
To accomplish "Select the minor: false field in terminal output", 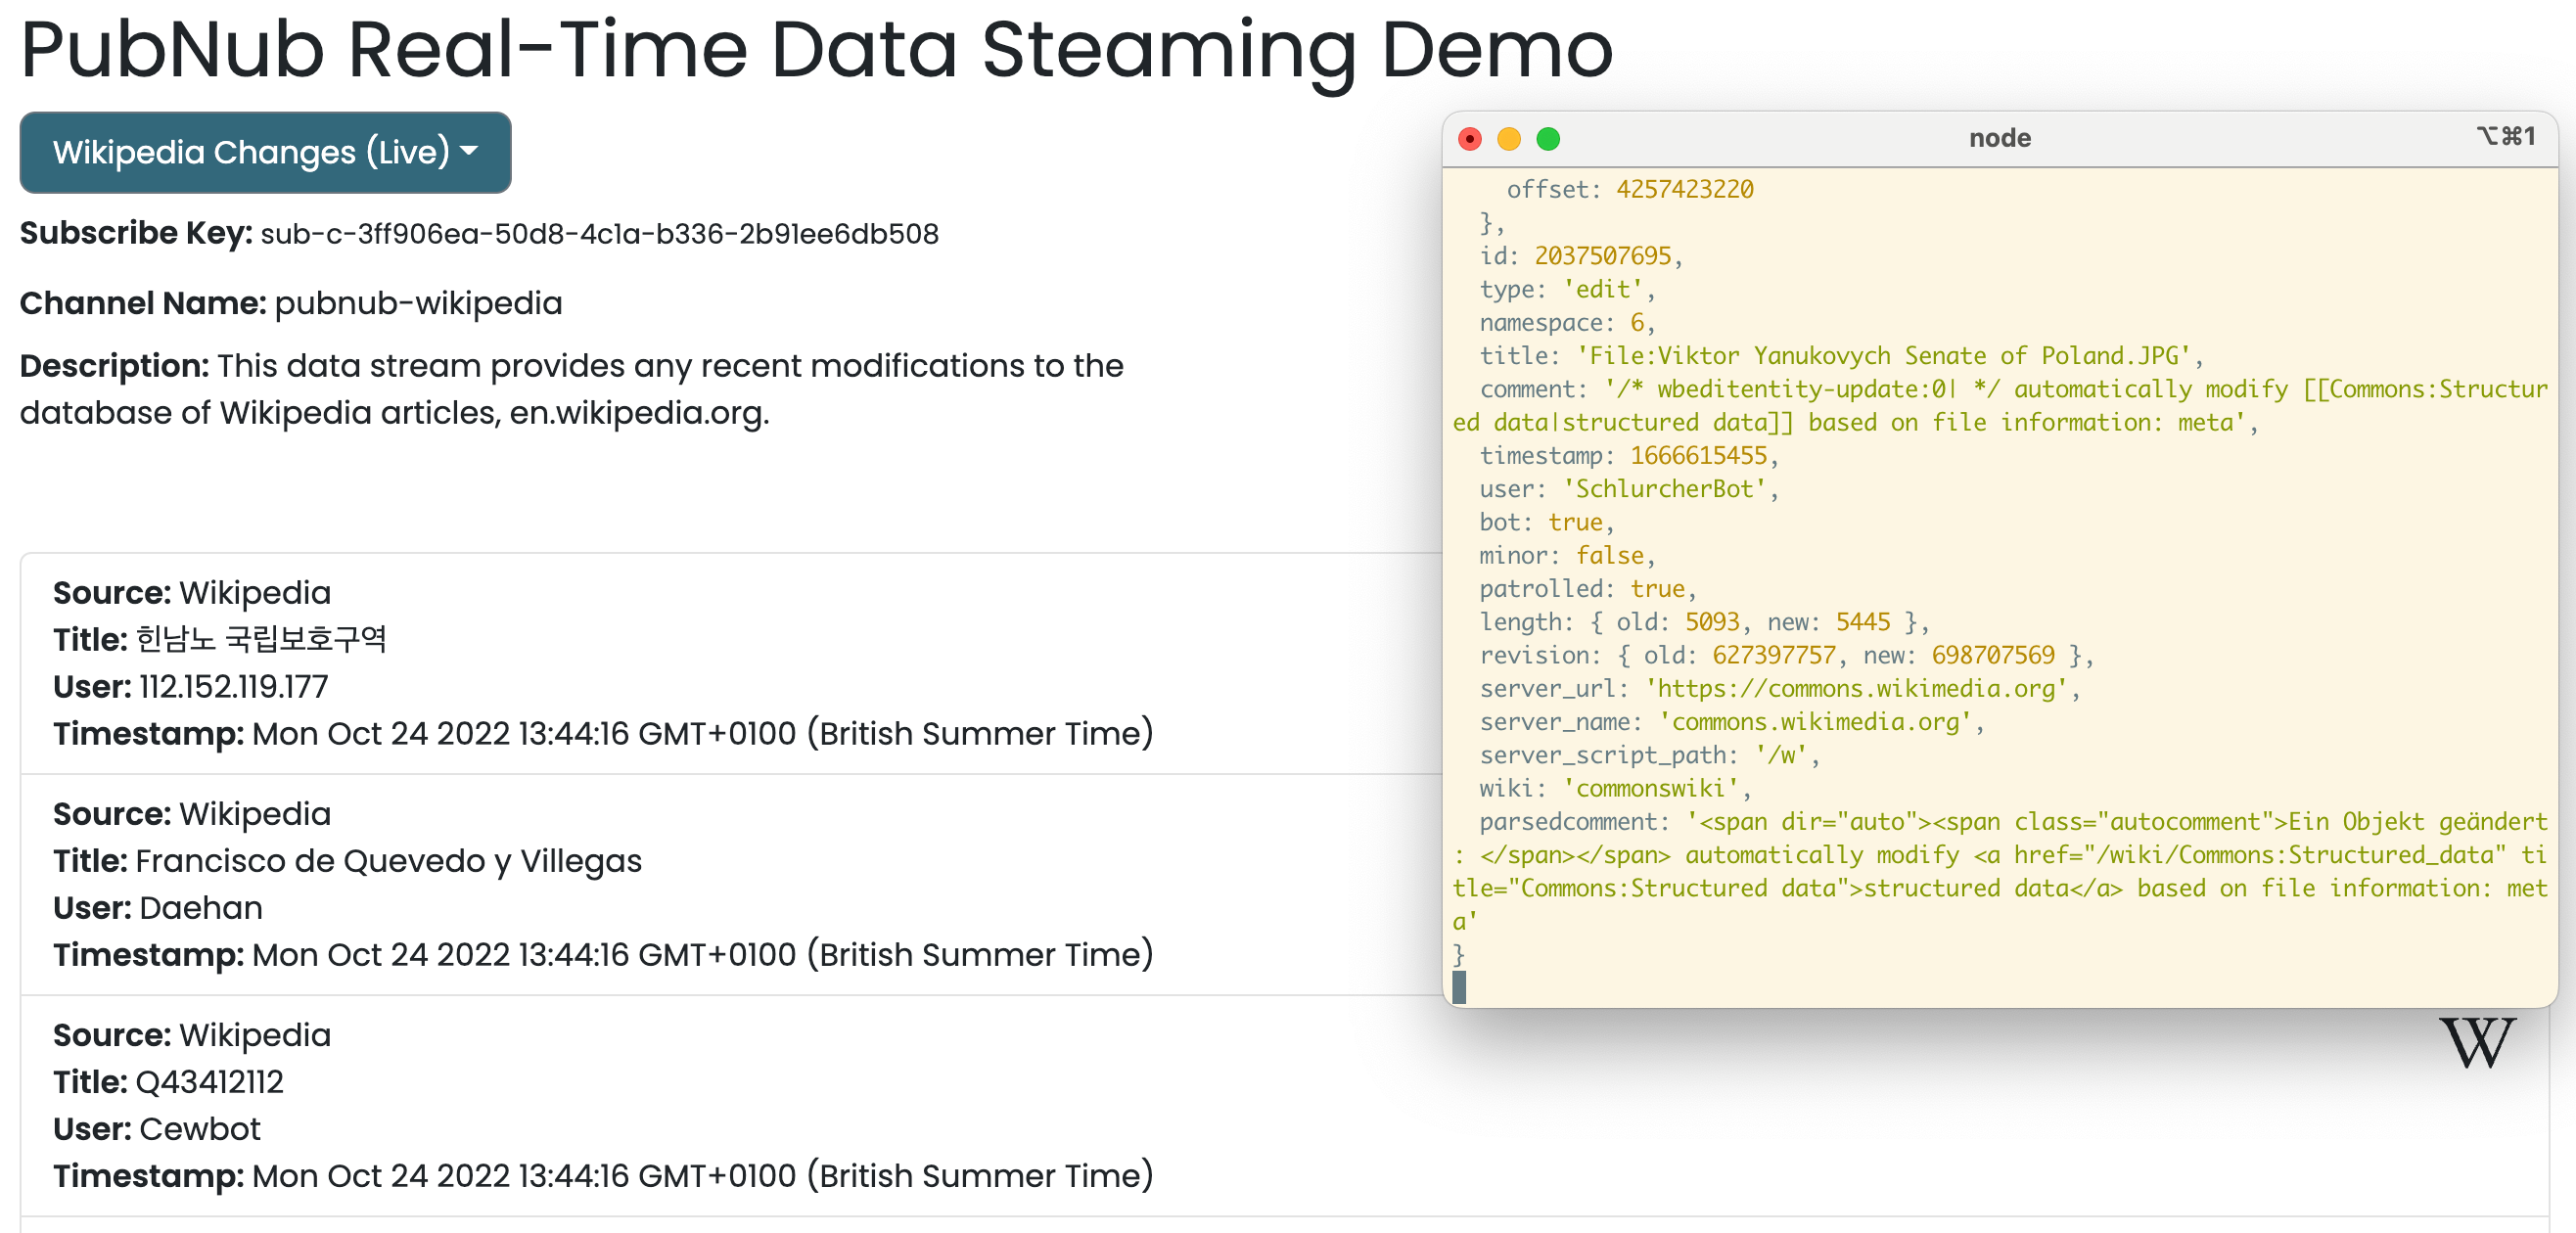I will coord(1565,555).
